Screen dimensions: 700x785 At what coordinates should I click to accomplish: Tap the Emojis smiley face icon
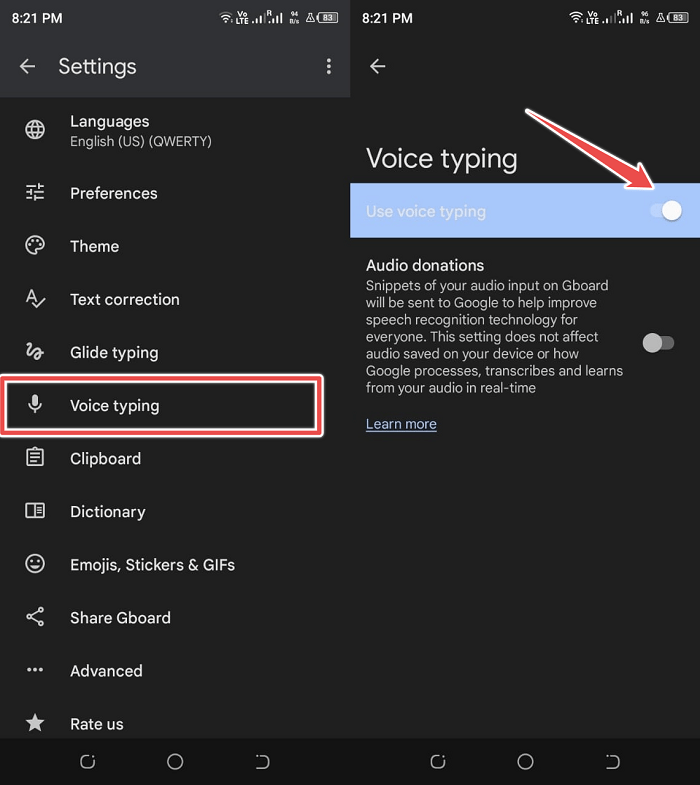(x=35, y=564)
